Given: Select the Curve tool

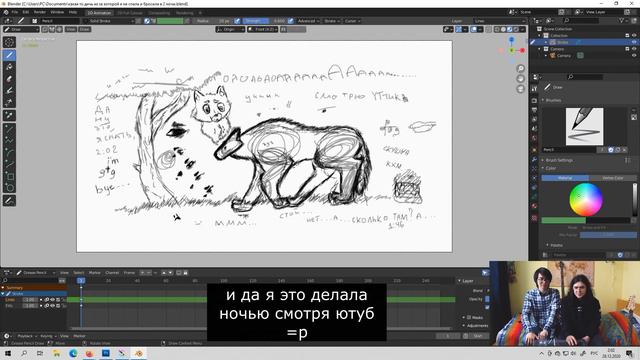Looking at the screenshot, I should [9, 164].
